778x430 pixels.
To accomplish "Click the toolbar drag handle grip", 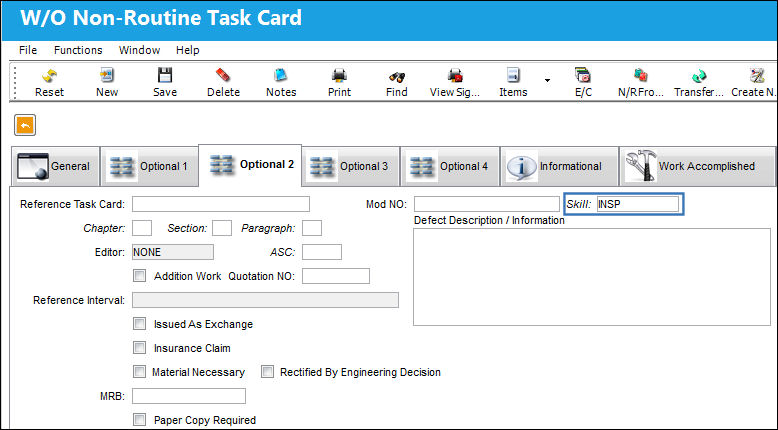I will tap(15, 82).
